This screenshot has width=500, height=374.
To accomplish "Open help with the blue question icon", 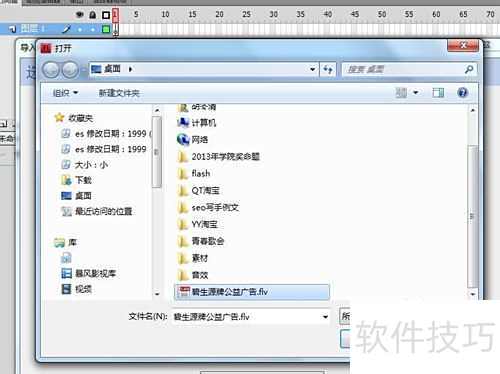I will pos(462,92).
